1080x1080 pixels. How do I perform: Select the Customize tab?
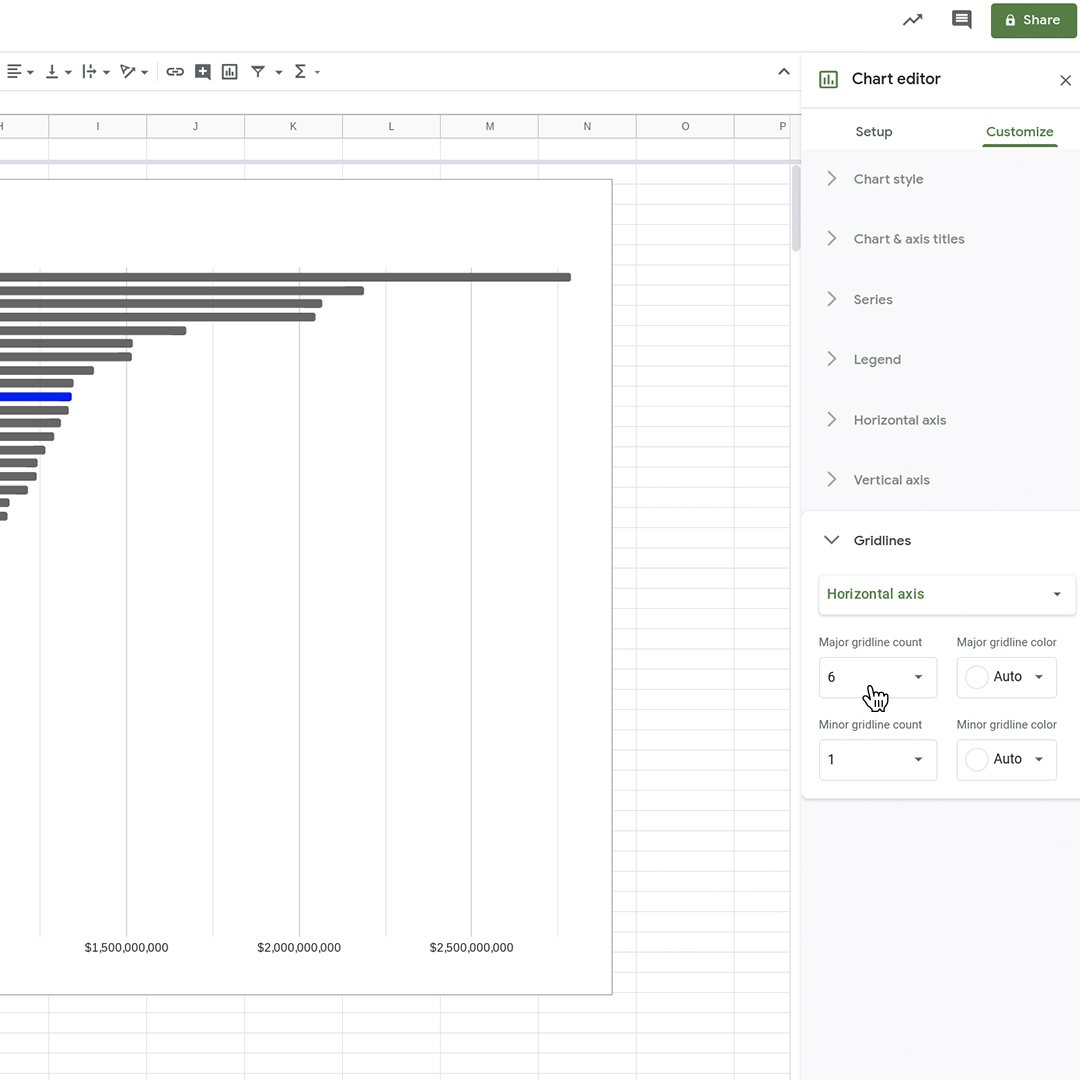(x=1019, y=132)
